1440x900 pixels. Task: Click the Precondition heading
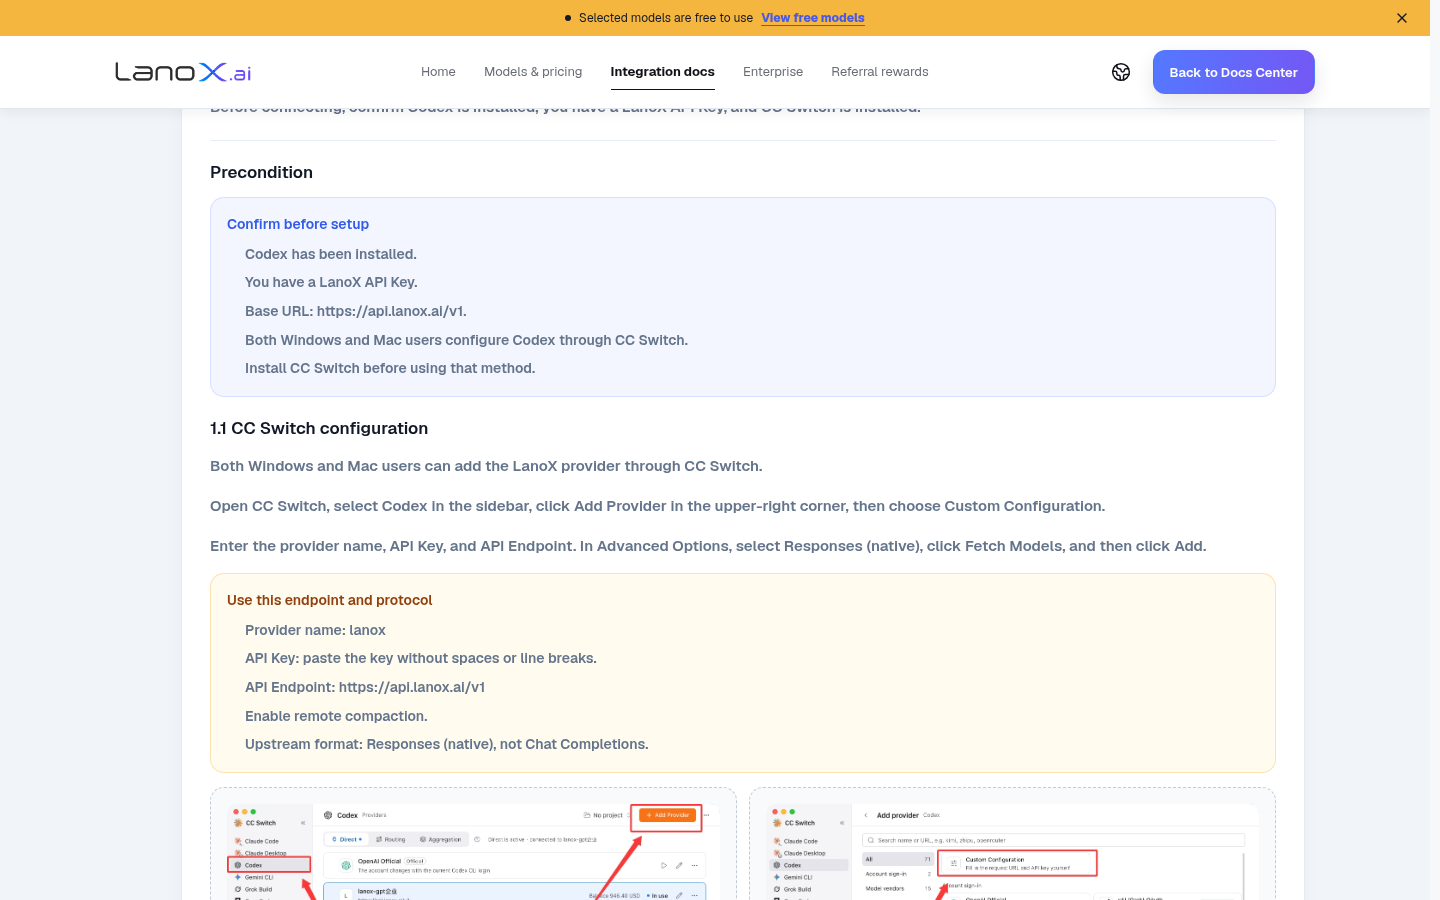pos(262,172)
